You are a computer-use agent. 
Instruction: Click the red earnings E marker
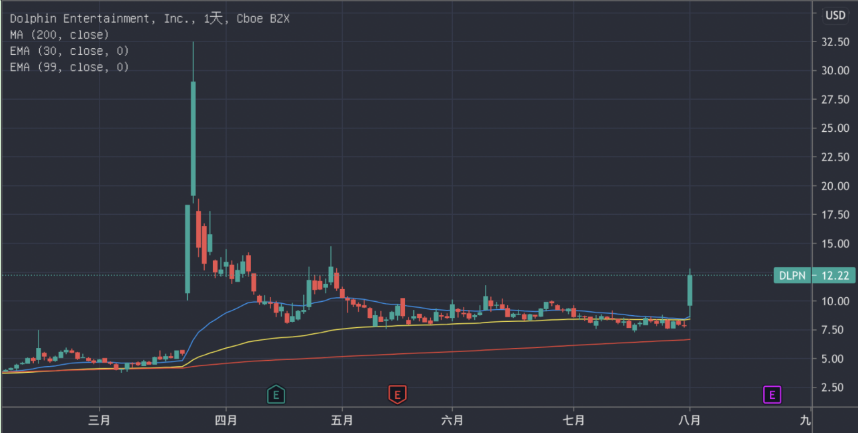(397, 394)
